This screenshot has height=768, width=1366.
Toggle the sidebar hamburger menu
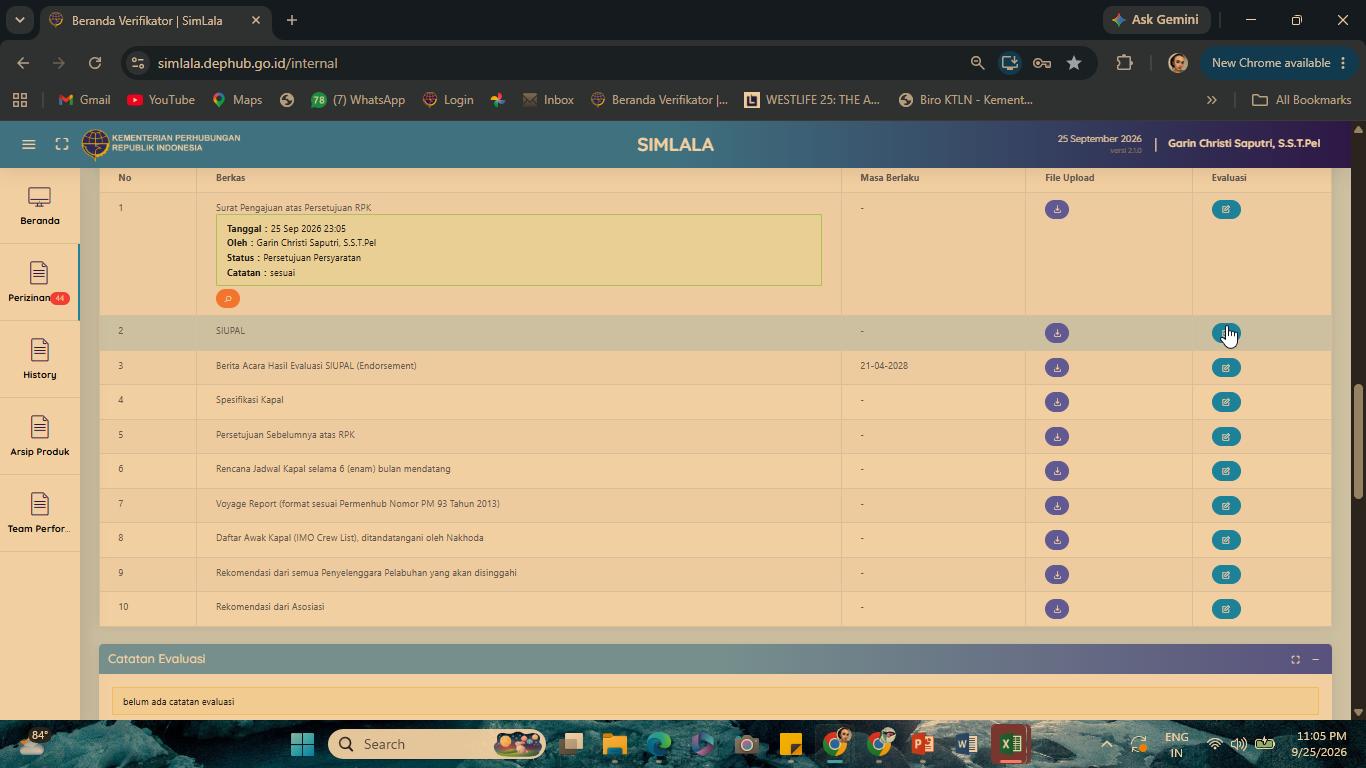29,144
